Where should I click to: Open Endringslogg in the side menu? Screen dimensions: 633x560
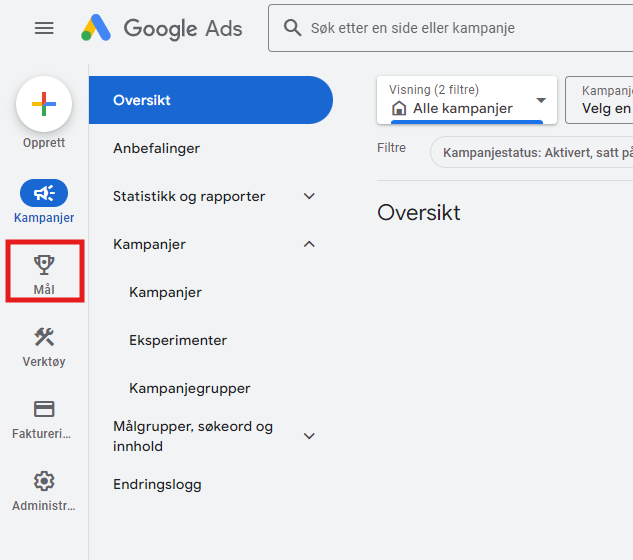pyautogui.click(x=158, y=484)
